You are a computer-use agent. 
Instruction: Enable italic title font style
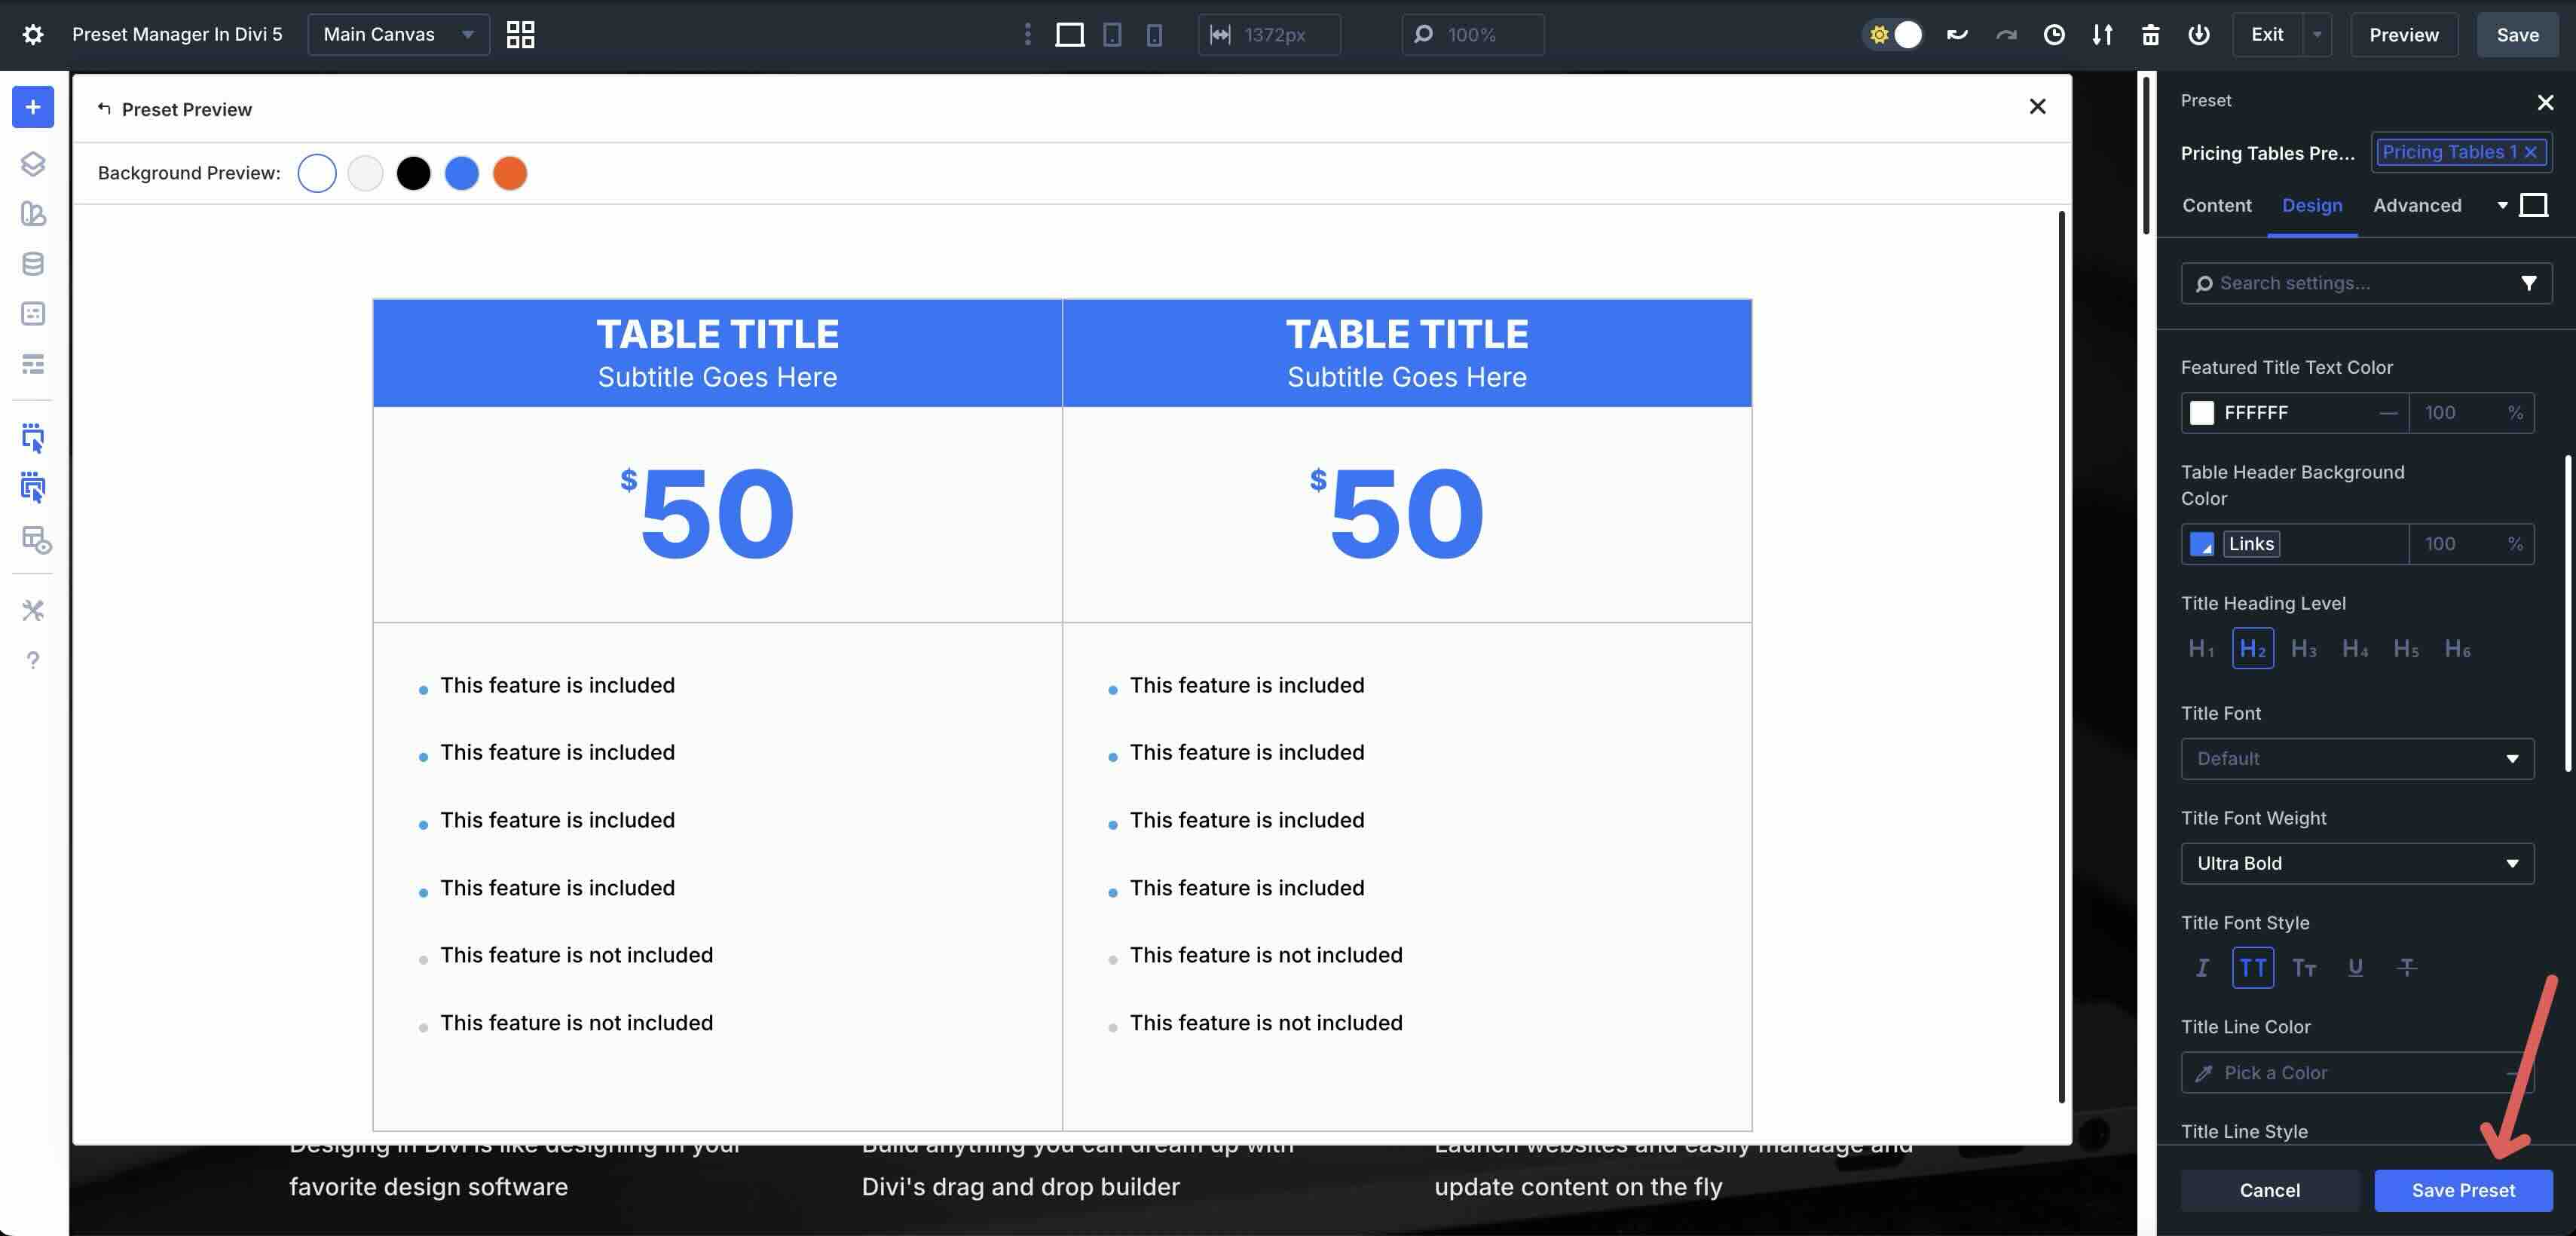pos(2201,967)
